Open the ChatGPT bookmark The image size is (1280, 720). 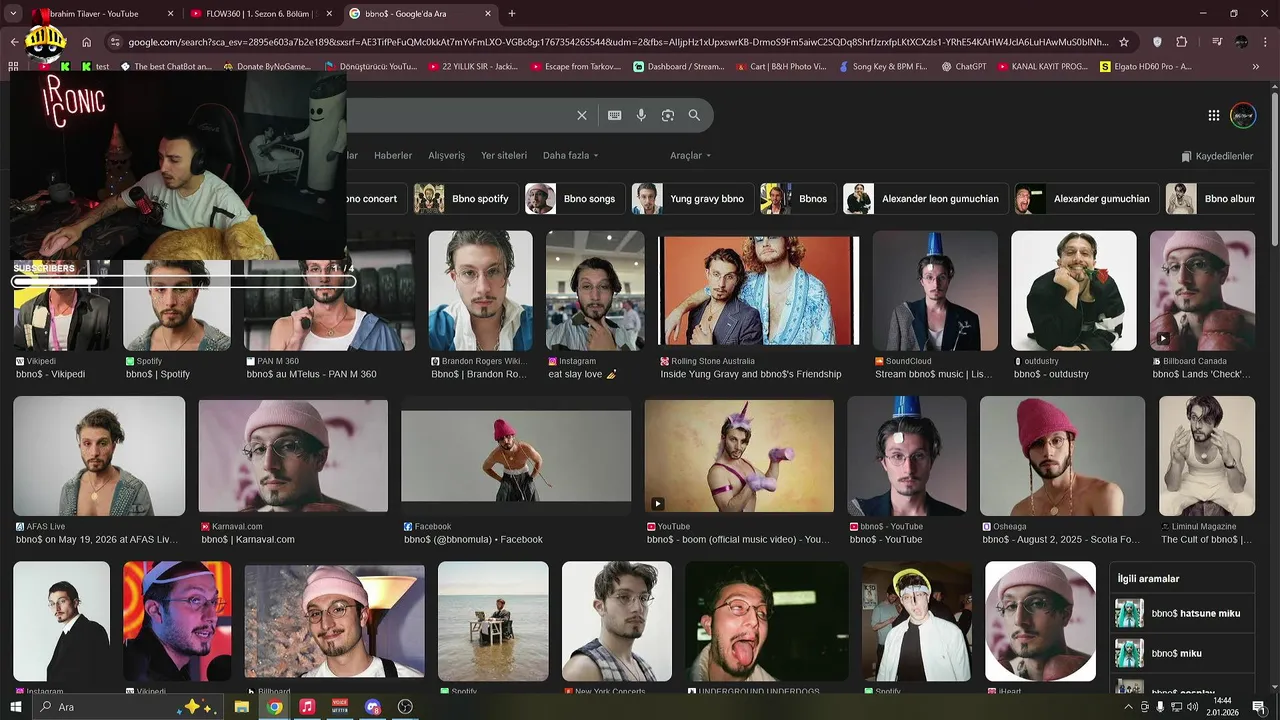point(963,66)
